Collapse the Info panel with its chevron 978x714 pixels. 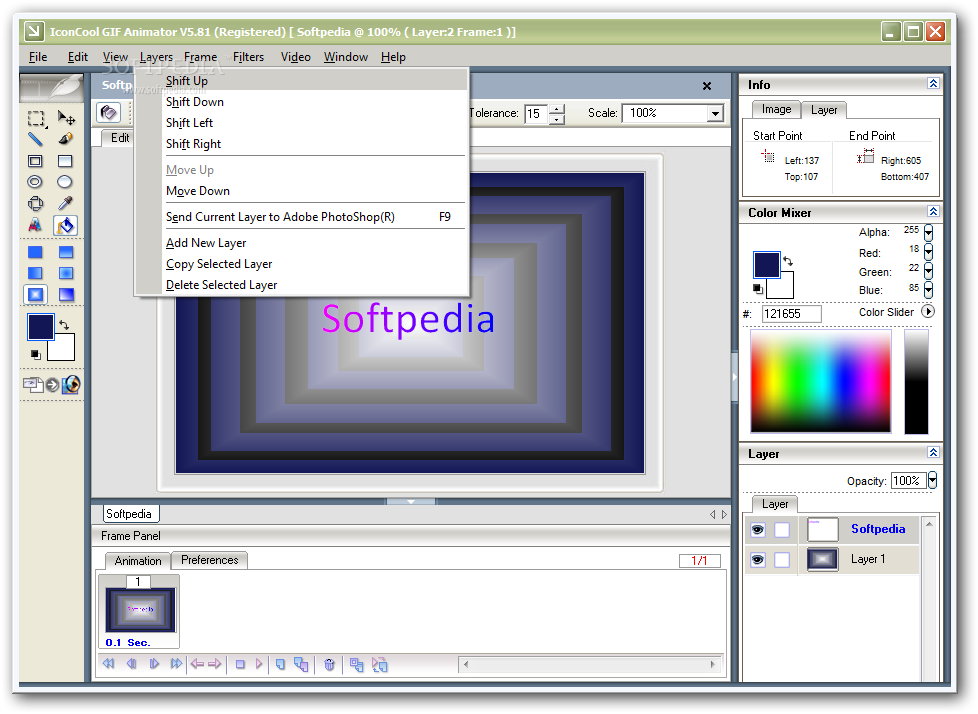[933, 83]
